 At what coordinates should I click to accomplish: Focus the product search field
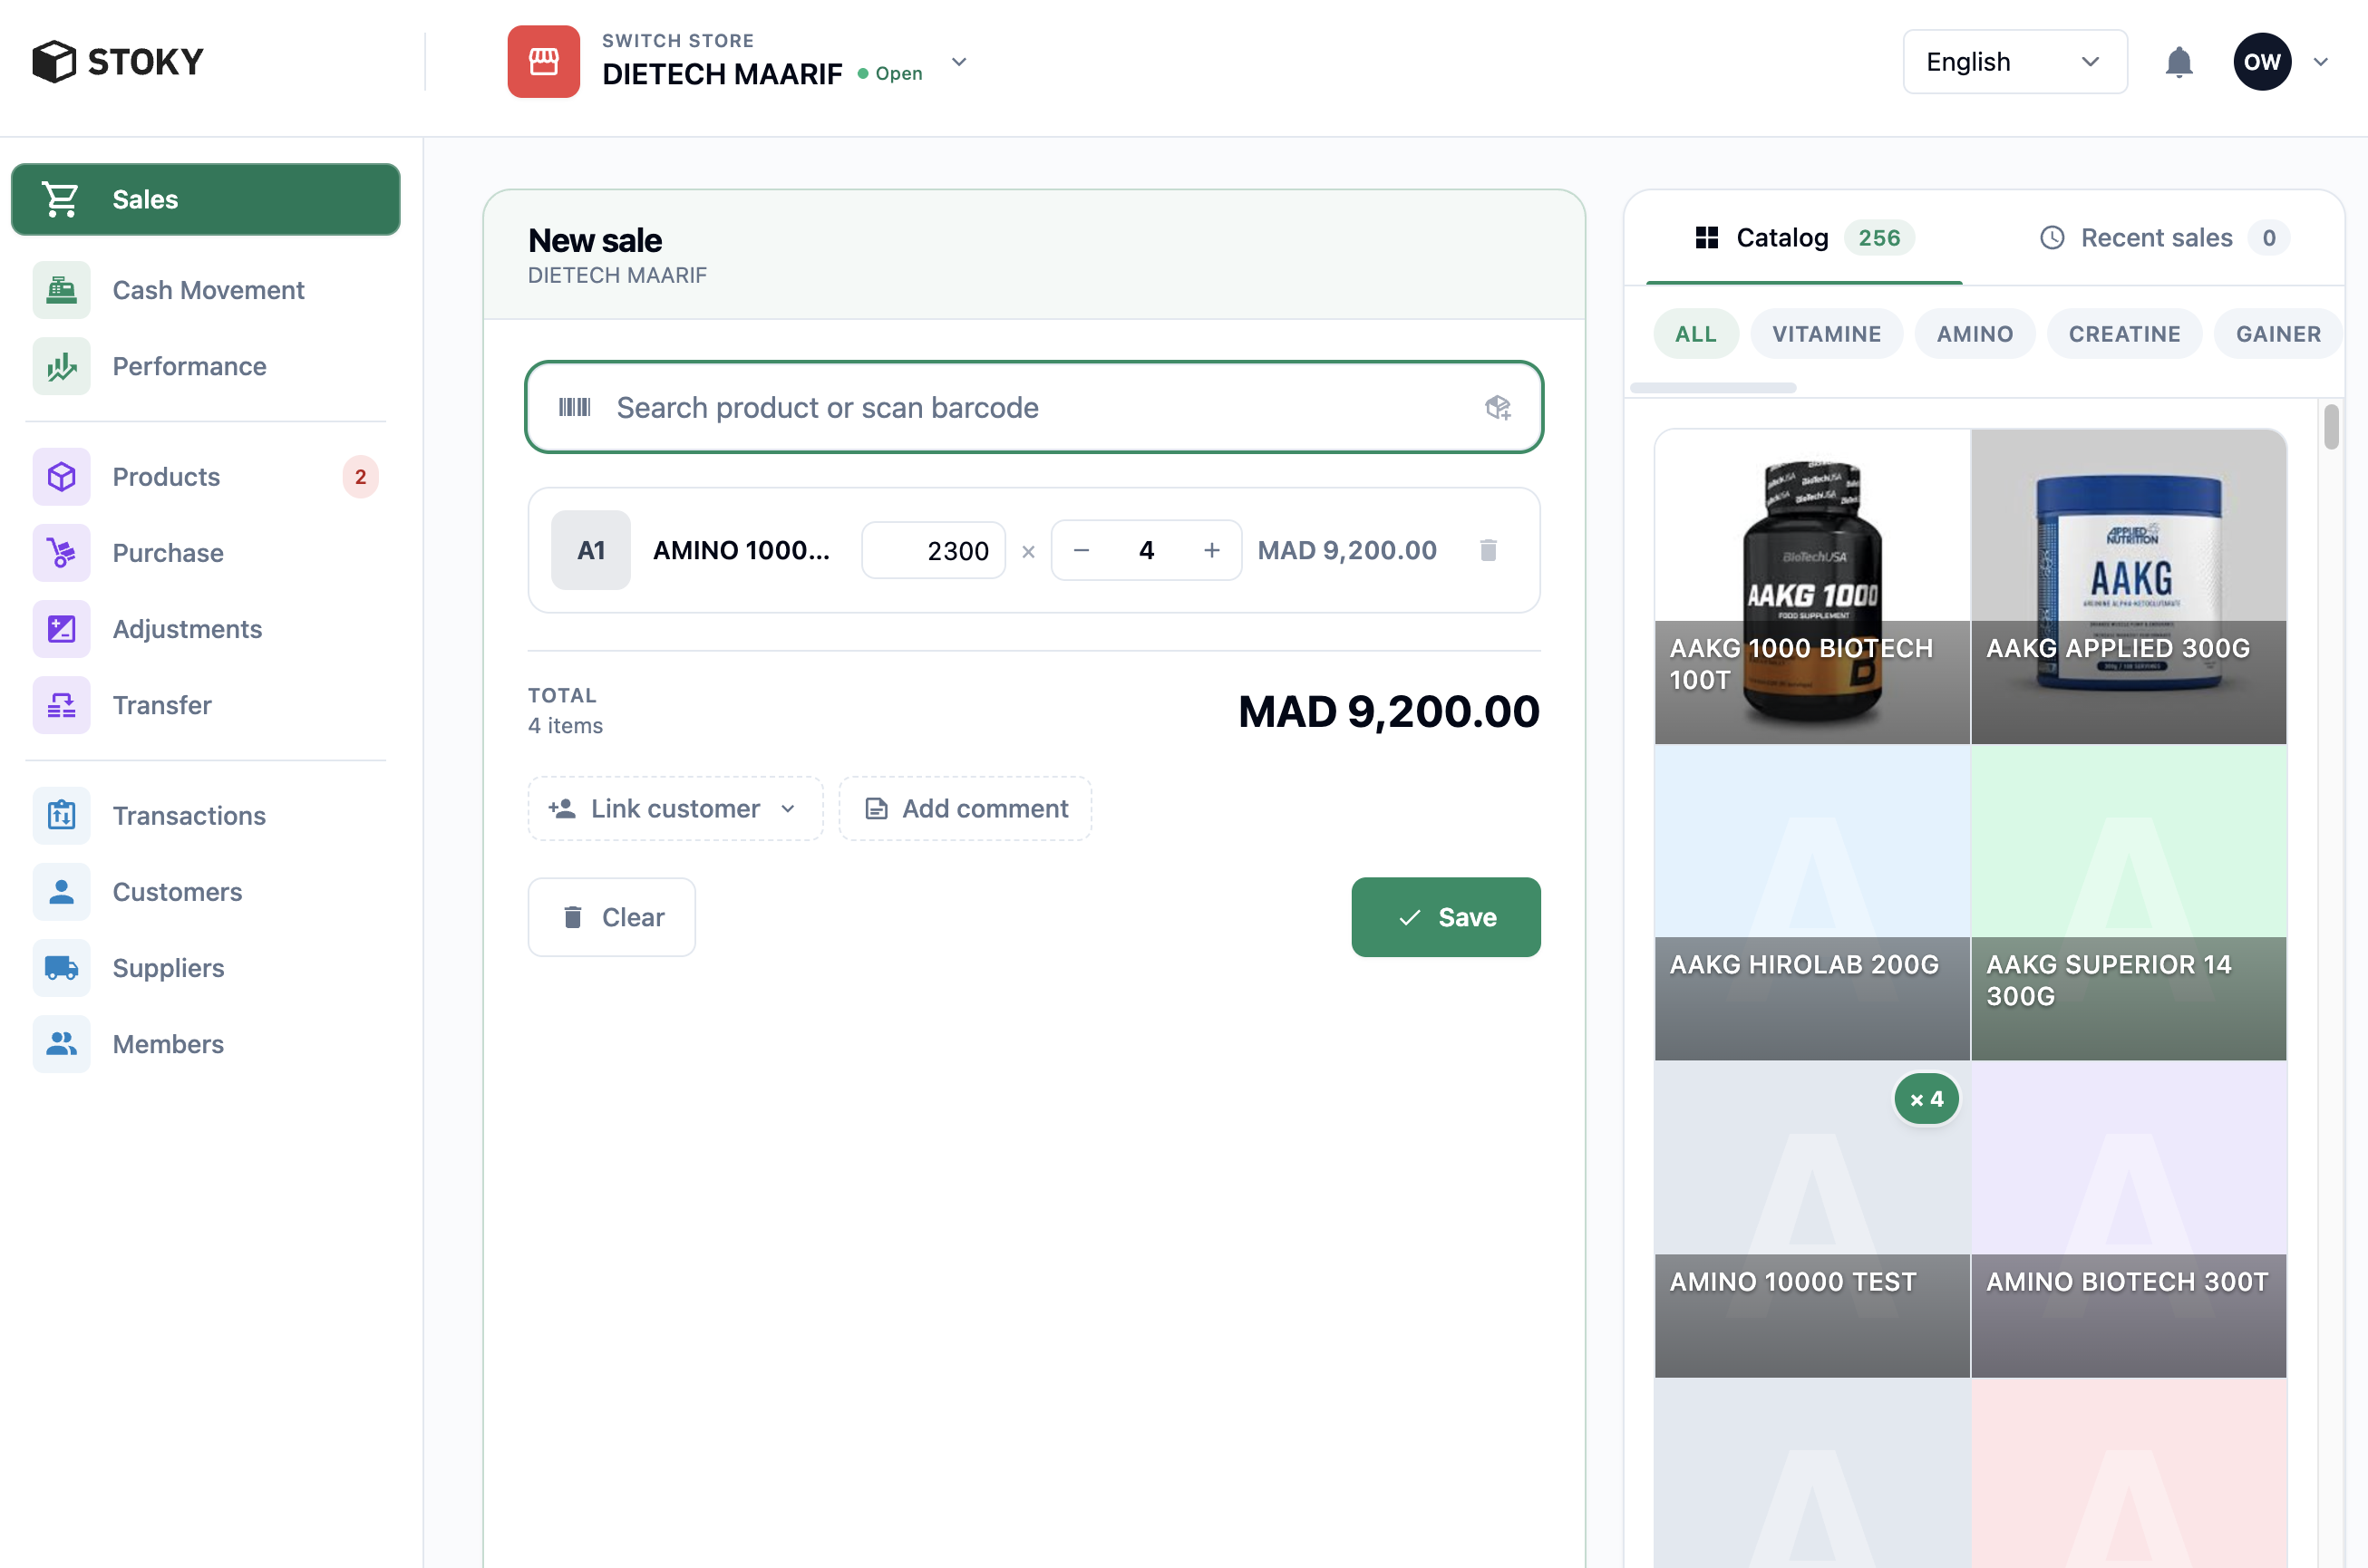click(1034, 407)
